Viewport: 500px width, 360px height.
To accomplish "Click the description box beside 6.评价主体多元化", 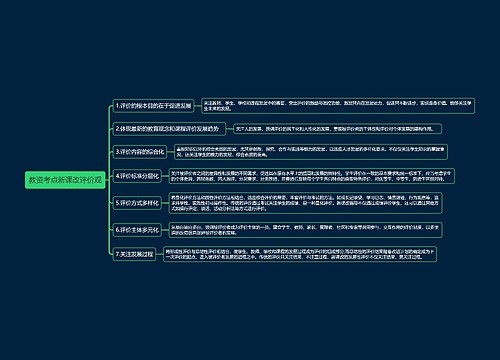I will pyautogui.click(x=305, y=230).
